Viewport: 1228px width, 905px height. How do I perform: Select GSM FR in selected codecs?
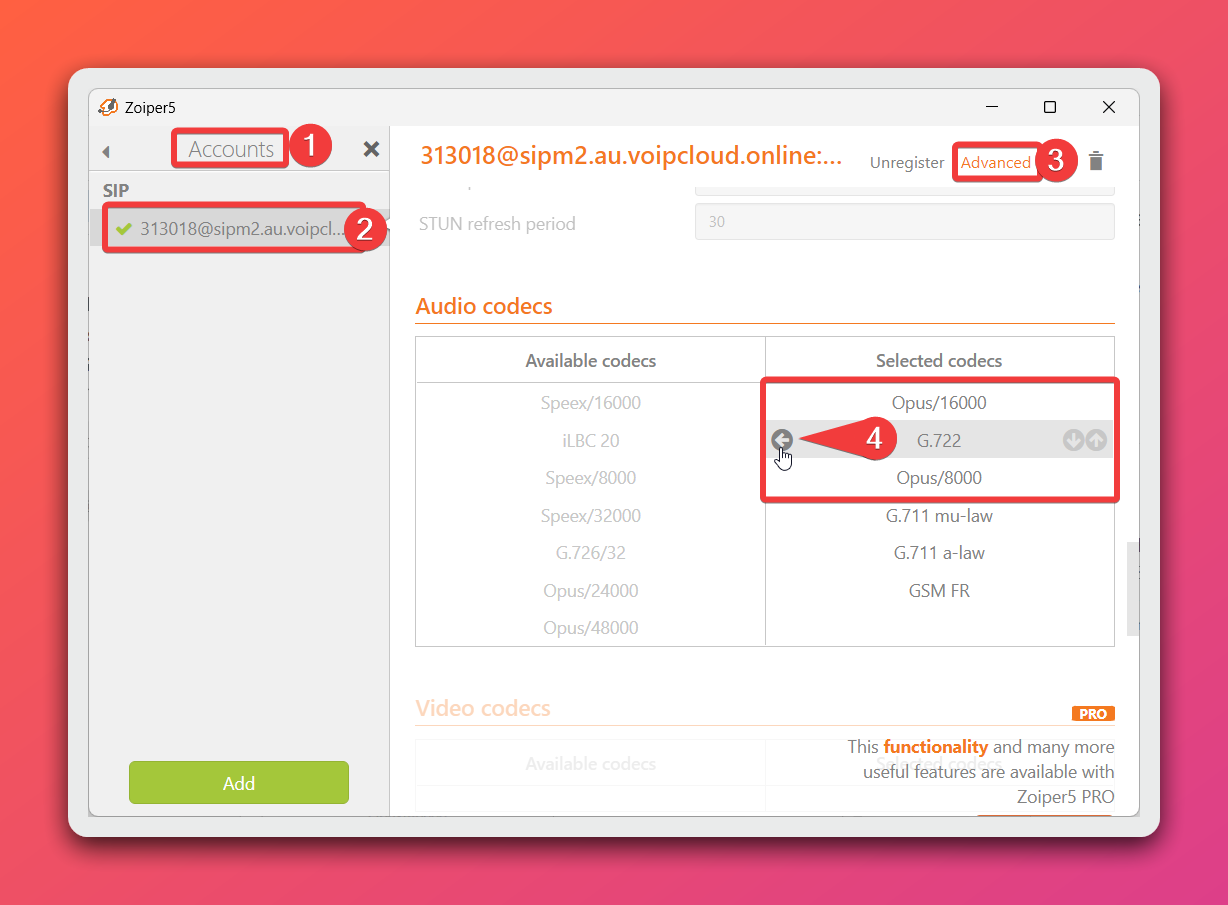point(939,591)
